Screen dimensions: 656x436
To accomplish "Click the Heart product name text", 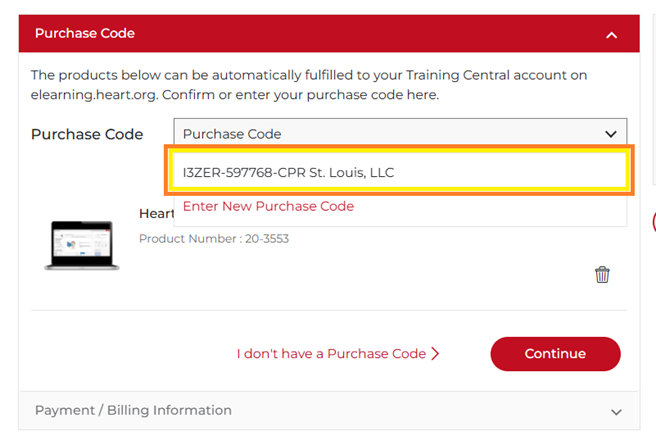I will pyautogui.click(x=156, y=214).
